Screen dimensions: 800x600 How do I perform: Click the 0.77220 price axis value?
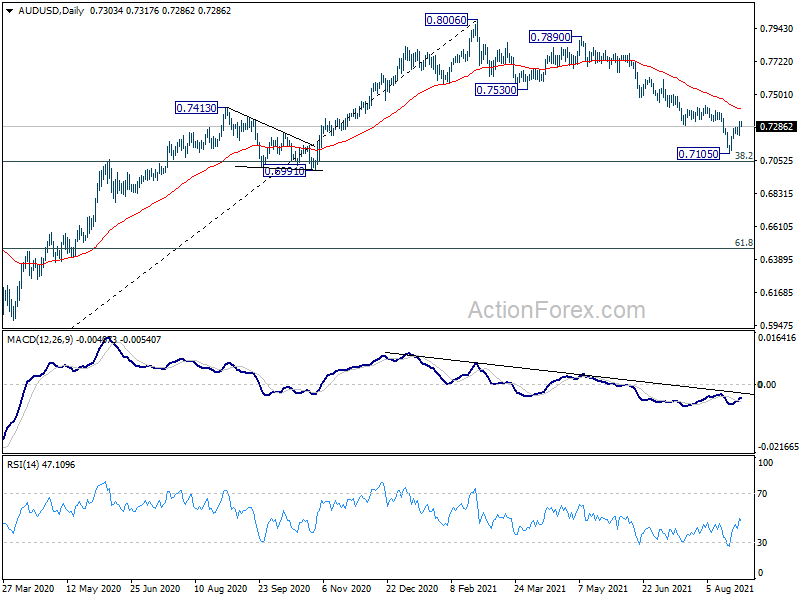pos(777,62)
